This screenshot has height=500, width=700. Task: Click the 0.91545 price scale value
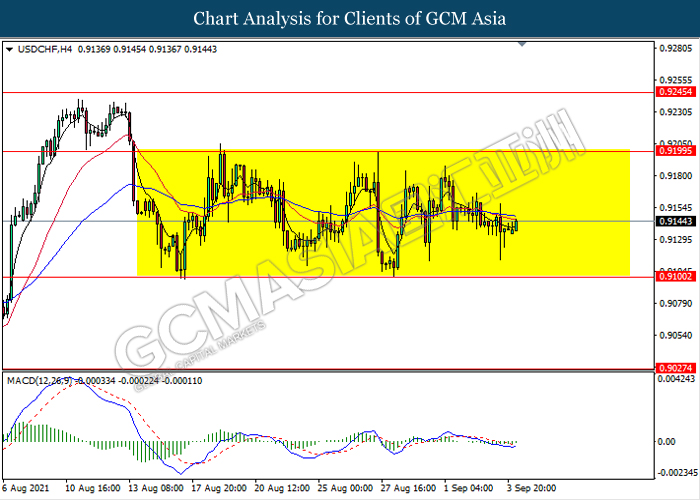676,208
